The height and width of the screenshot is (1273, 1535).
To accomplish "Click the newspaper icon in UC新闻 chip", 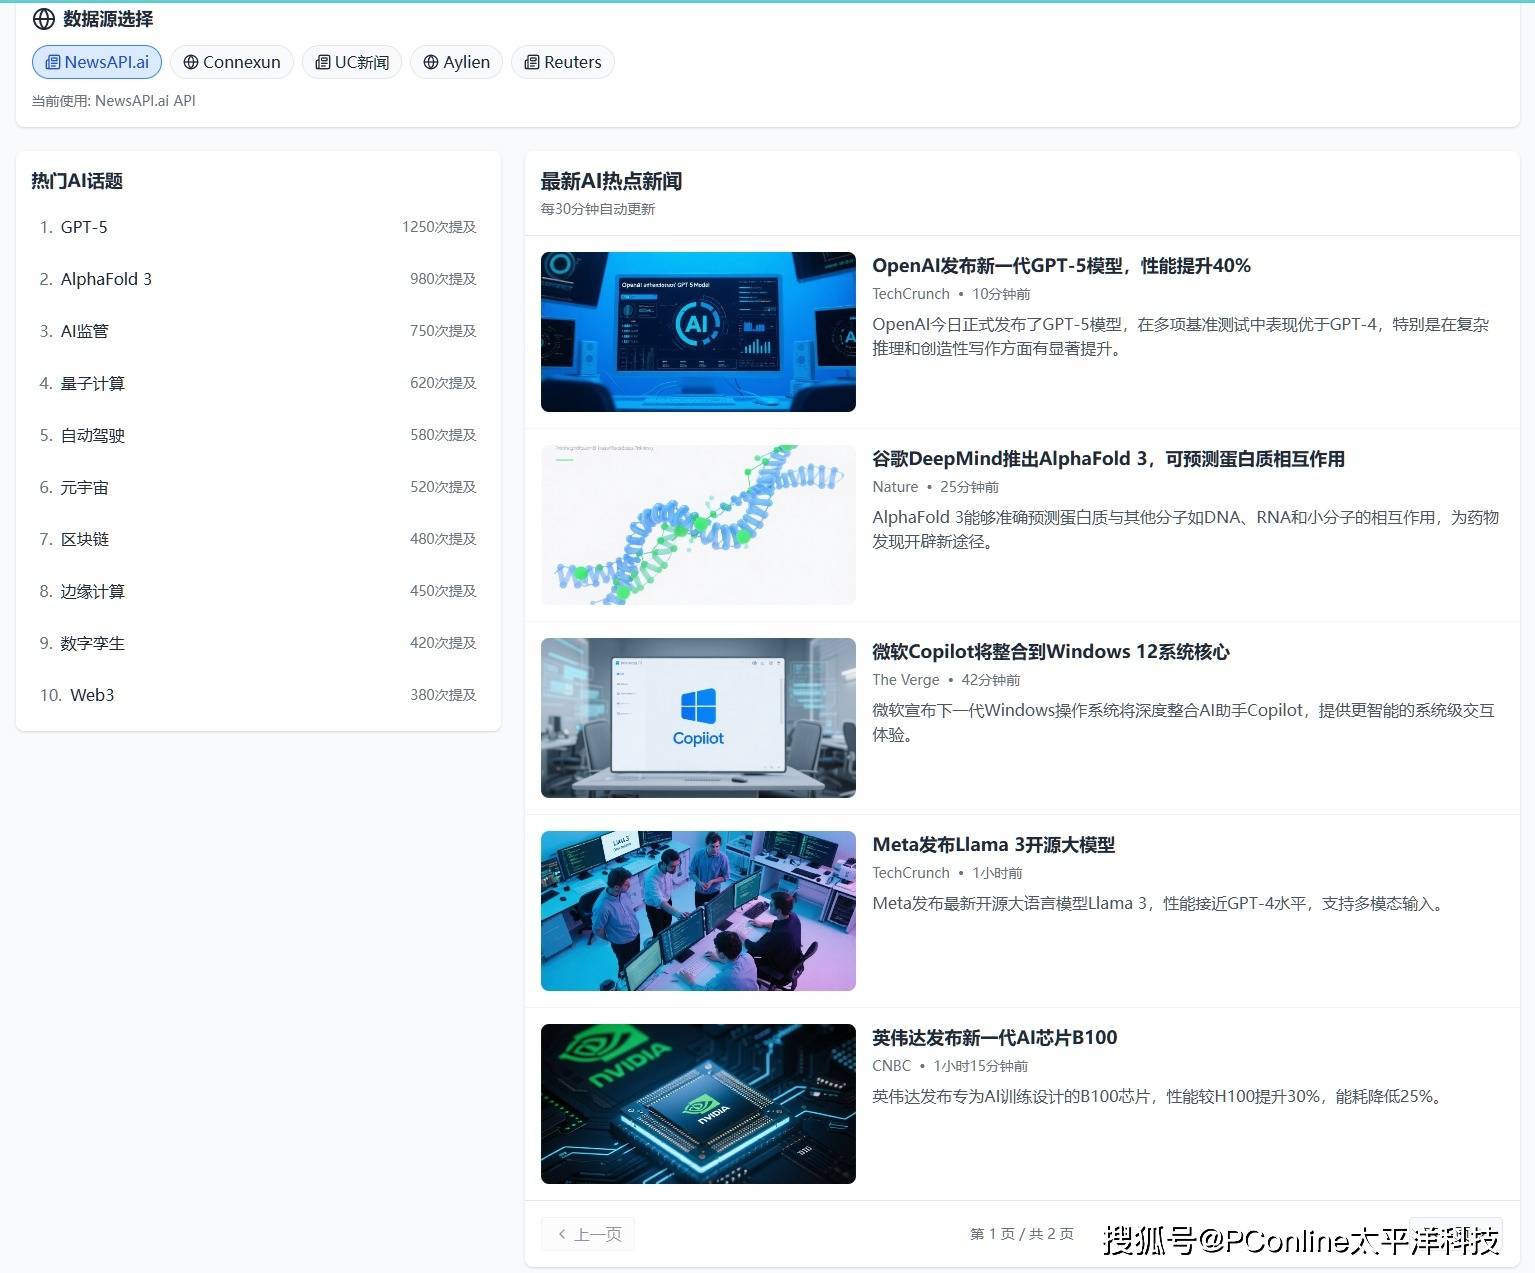I will coord(322,62).
